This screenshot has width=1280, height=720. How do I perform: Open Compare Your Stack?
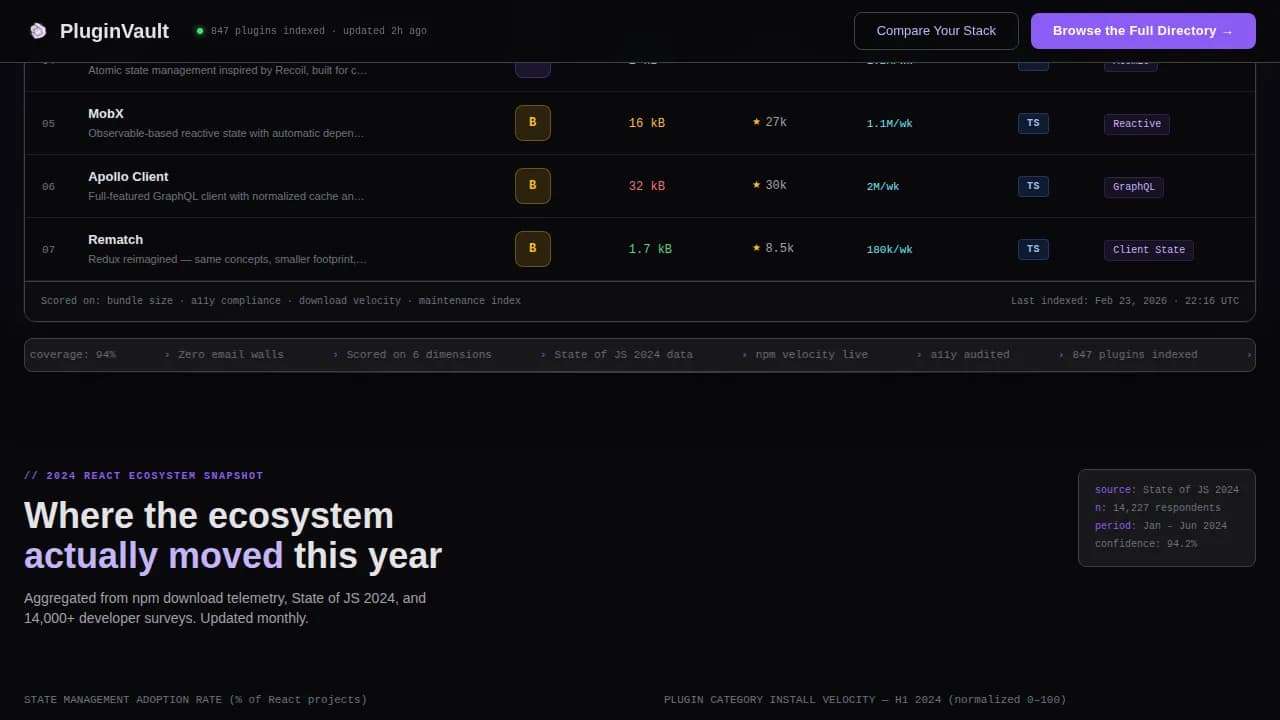pyautogui.click(x=936, y=31)
